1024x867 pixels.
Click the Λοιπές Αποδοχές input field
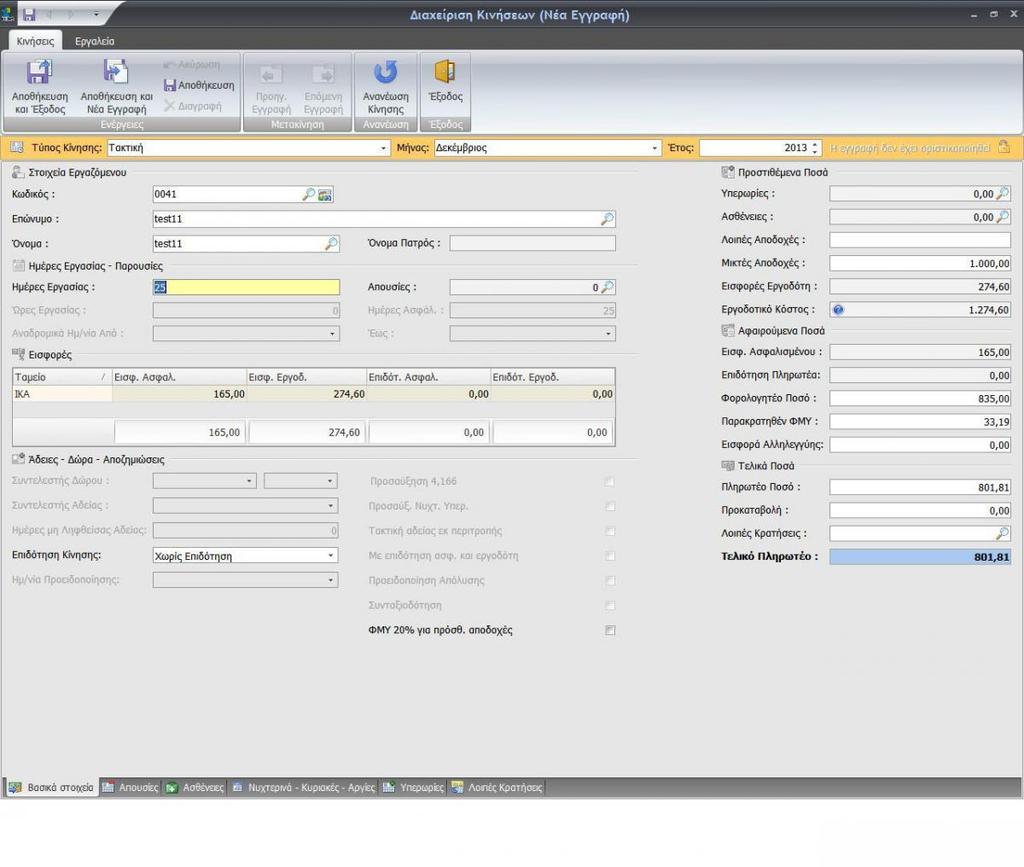920,240
